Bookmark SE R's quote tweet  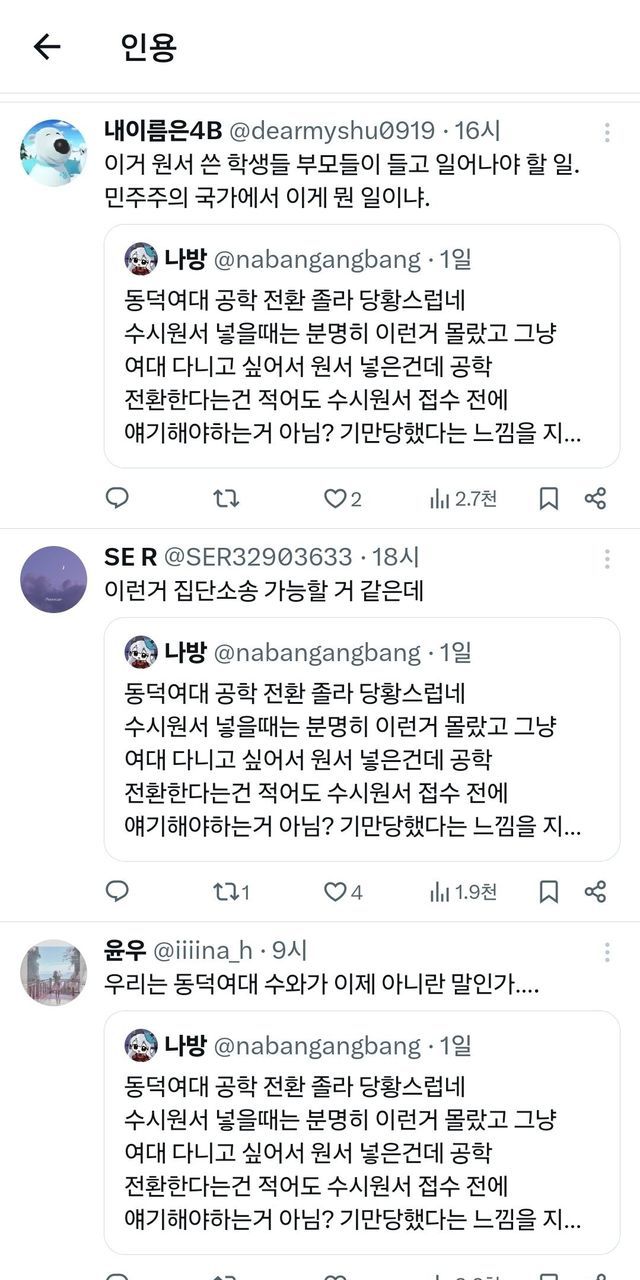pyautogui.click(x=549, y=891)
